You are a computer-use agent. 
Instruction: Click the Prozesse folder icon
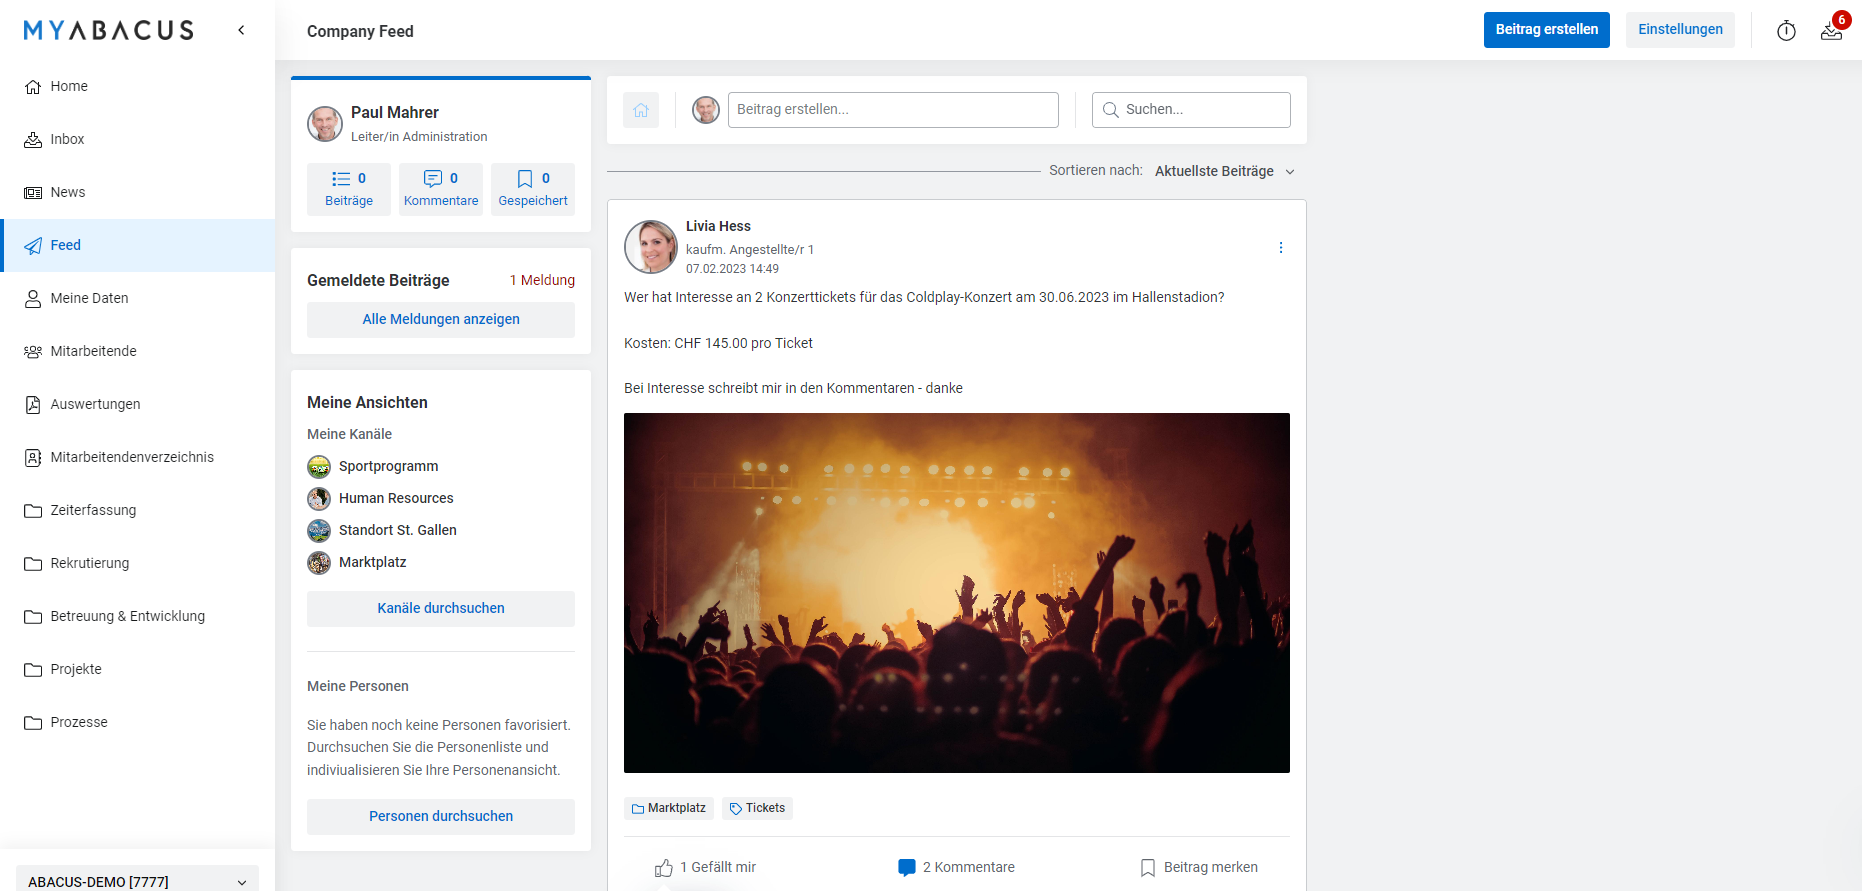[33, 722]
